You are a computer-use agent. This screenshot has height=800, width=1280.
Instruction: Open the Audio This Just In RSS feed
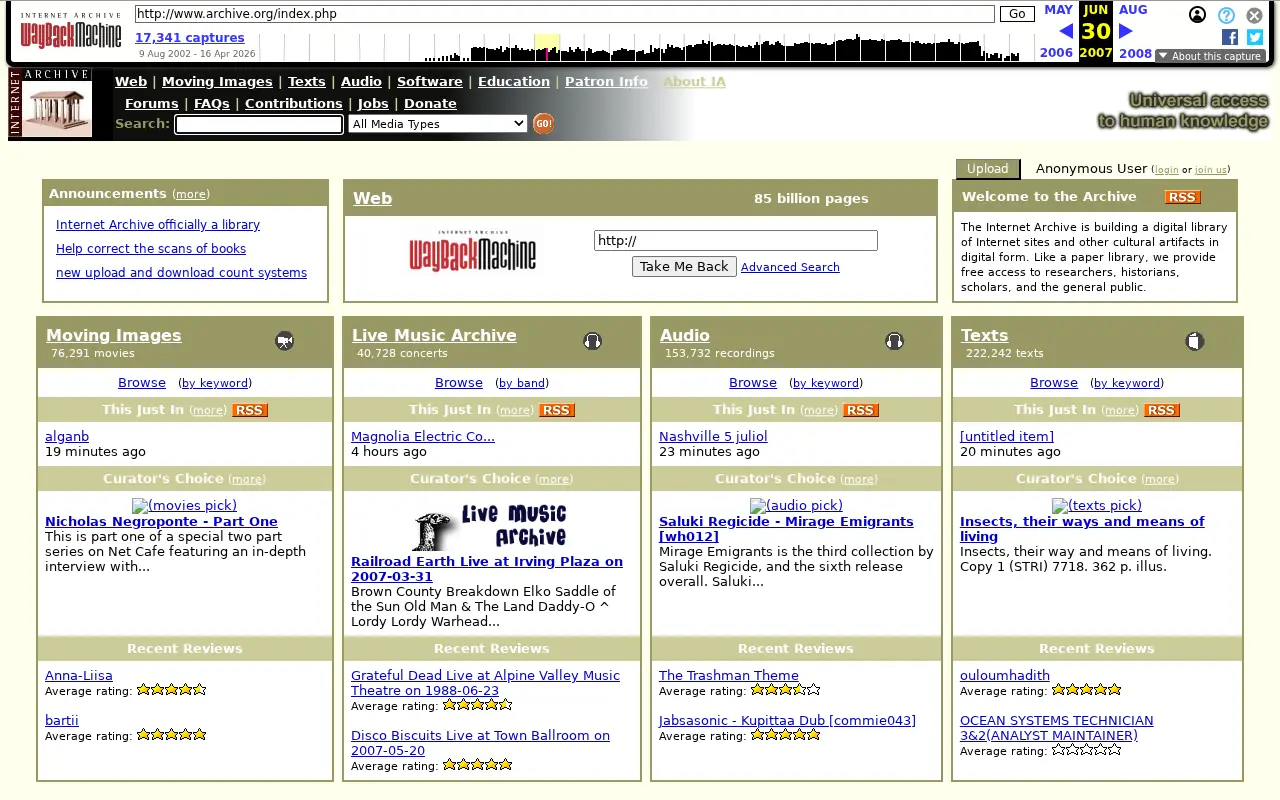point(860,410)
